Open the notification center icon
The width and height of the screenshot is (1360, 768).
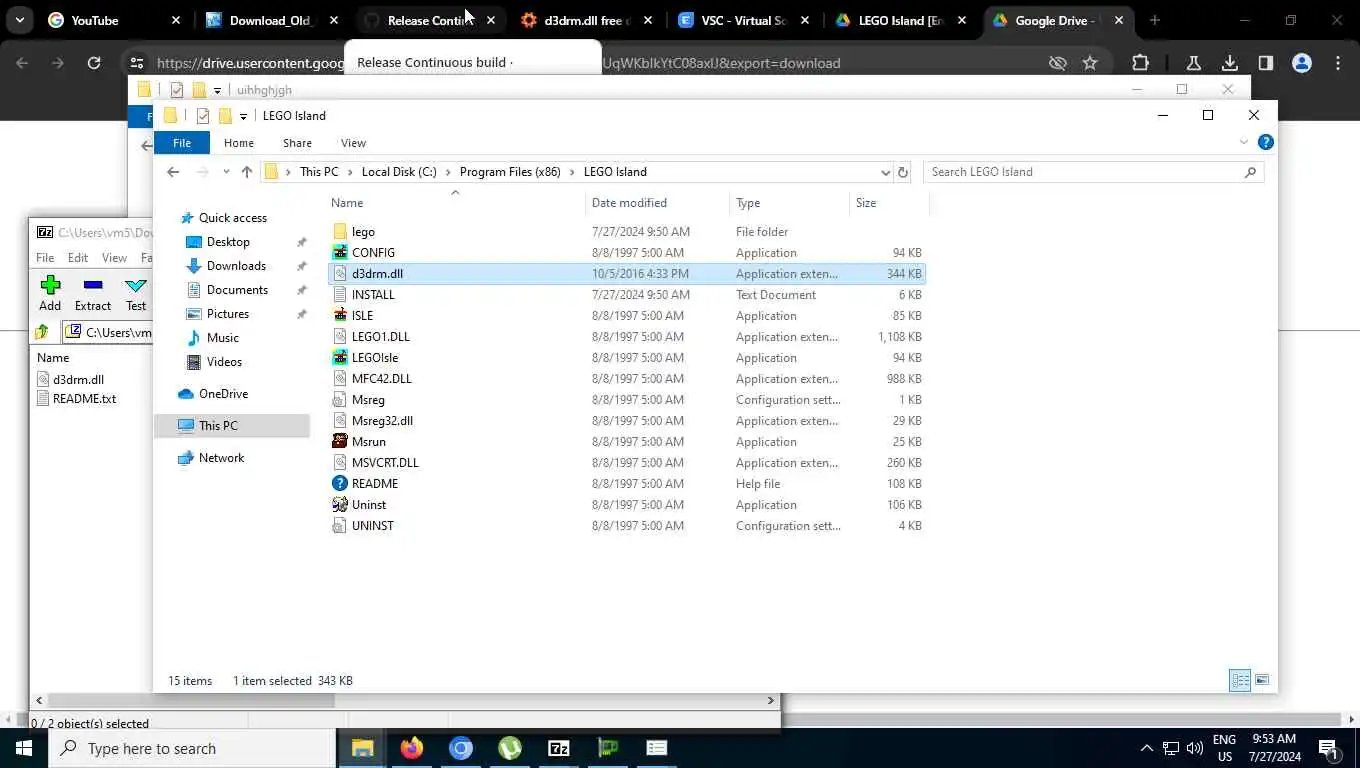point(1329,748)
